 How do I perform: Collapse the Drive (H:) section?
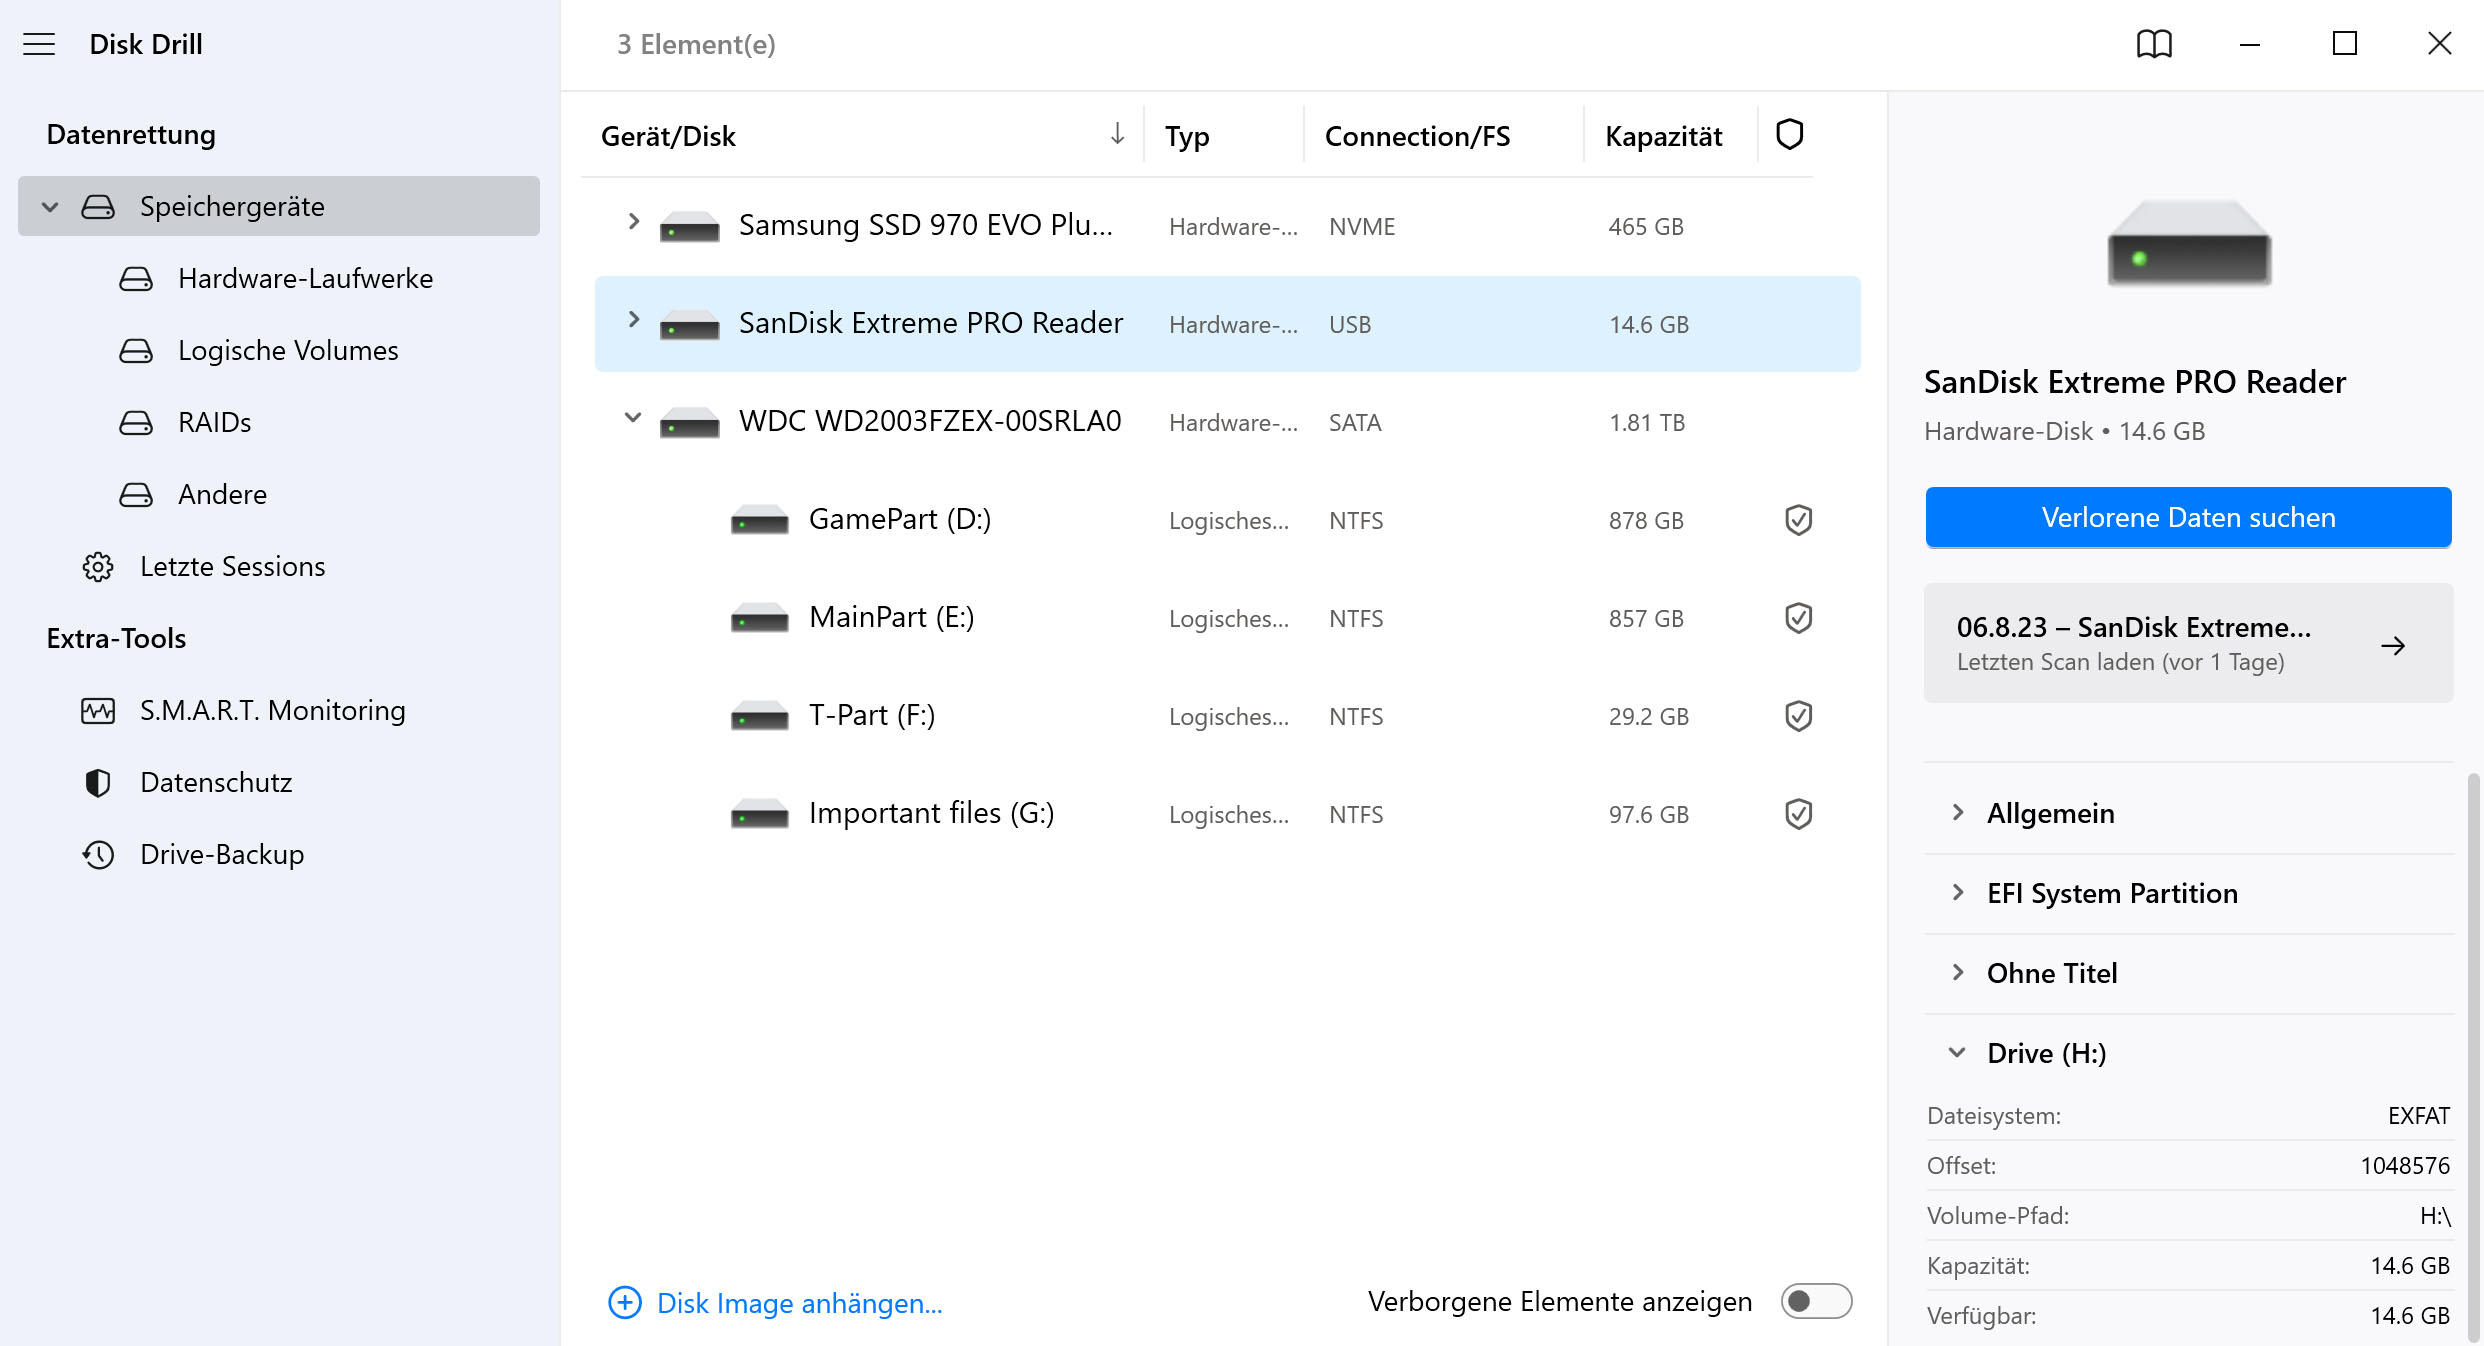pos(1958,1052)
